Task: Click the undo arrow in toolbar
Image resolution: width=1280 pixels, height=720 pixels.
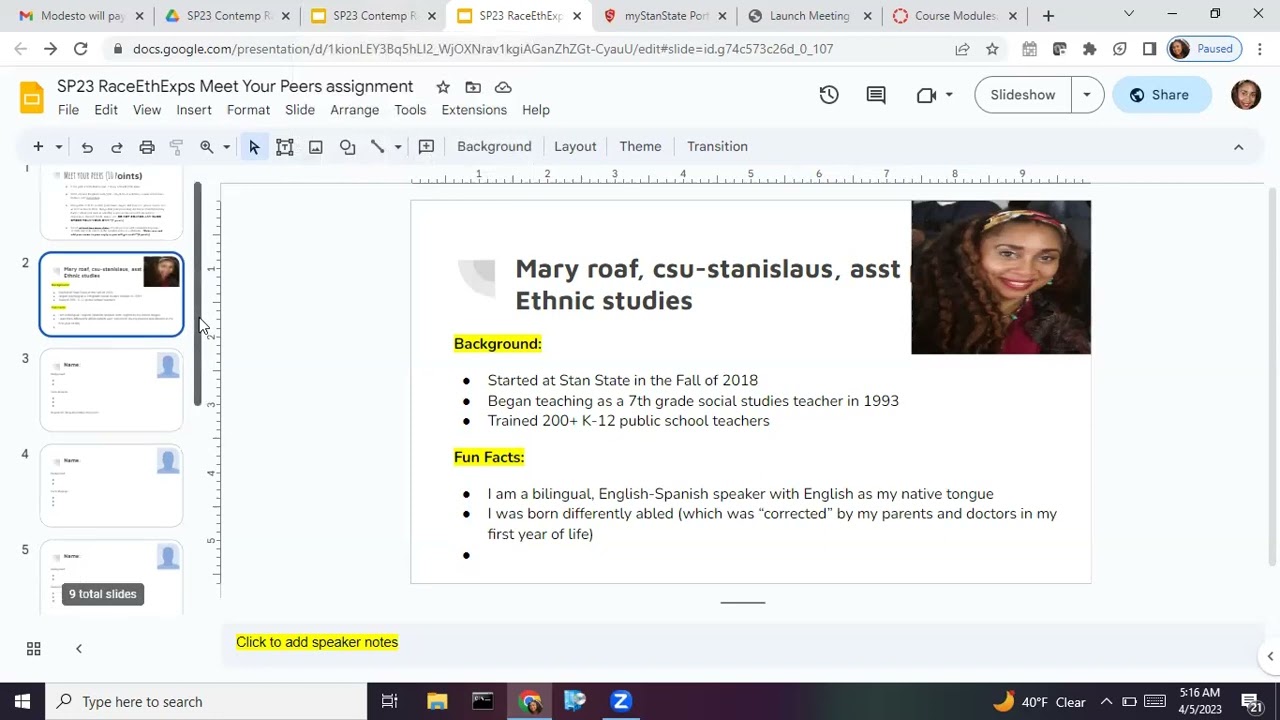Action: [87, 147]
